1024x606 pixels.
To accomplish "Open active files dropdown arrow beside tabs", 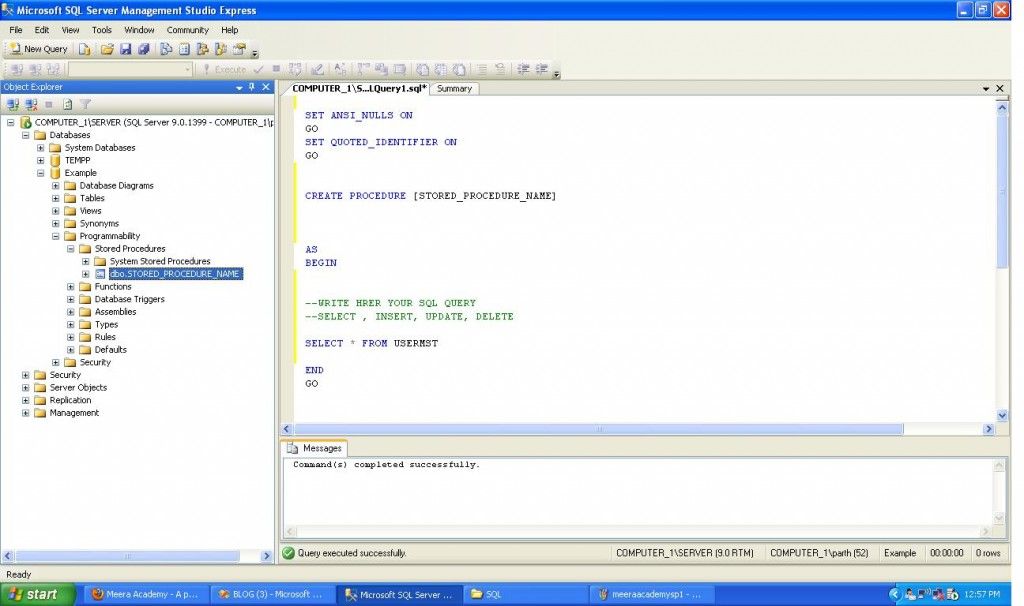I will pos(985,88).
